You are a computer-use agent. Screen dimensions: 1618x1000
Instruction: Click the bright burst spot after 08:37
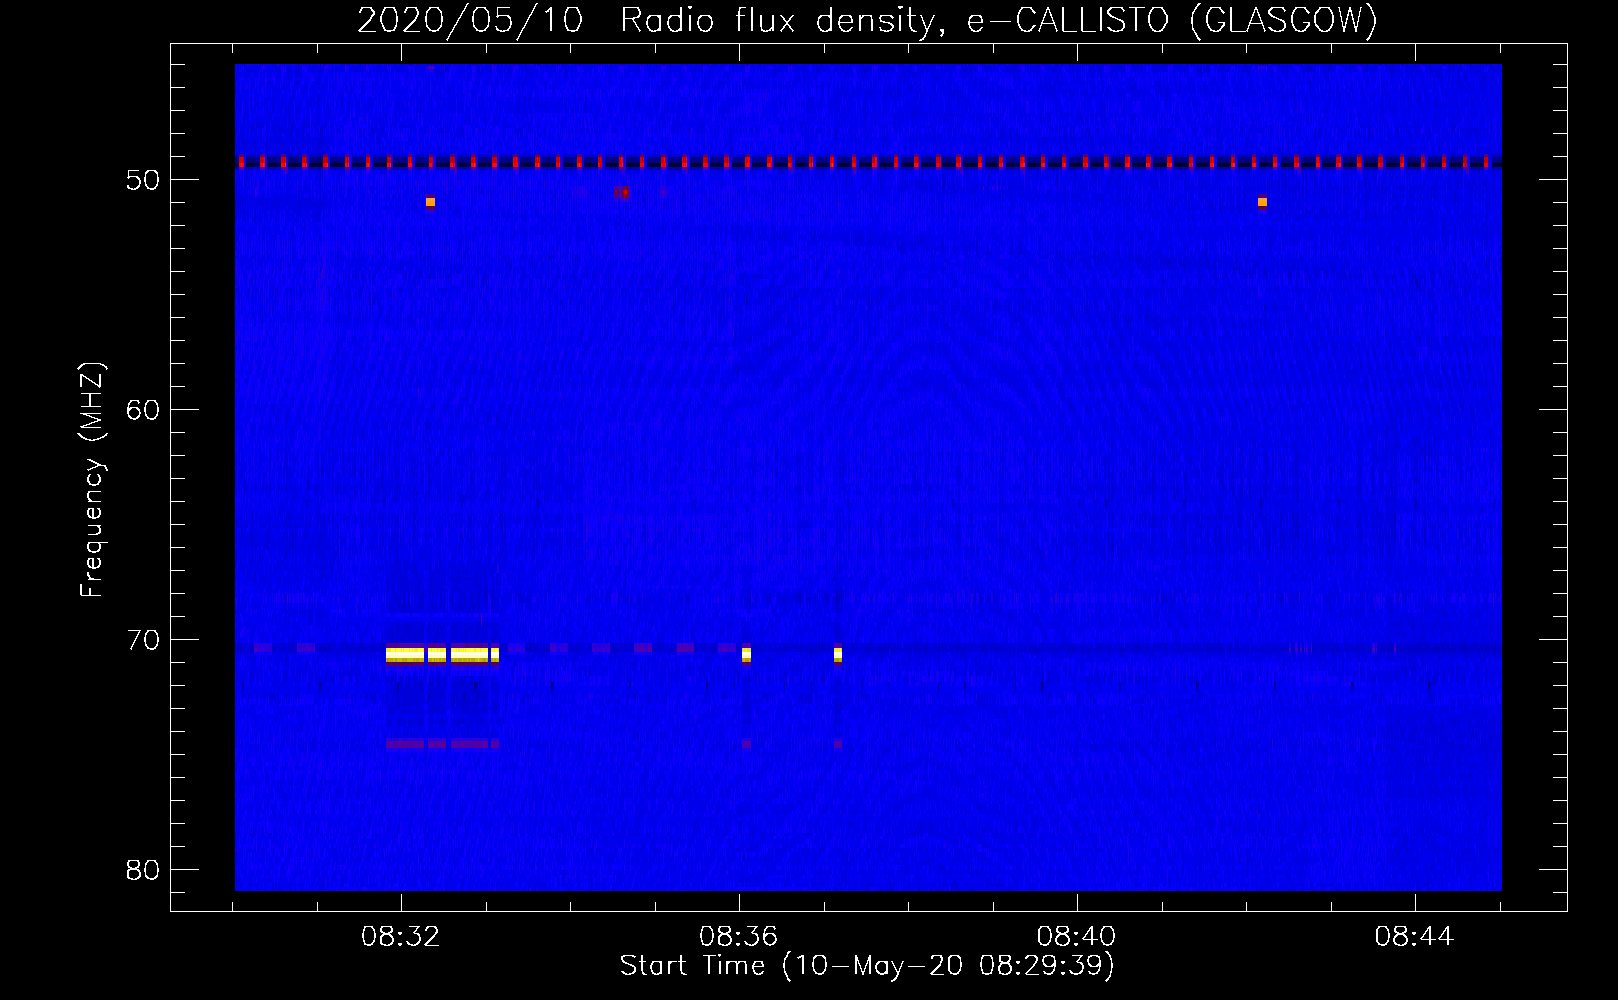(x=838, y=655)
